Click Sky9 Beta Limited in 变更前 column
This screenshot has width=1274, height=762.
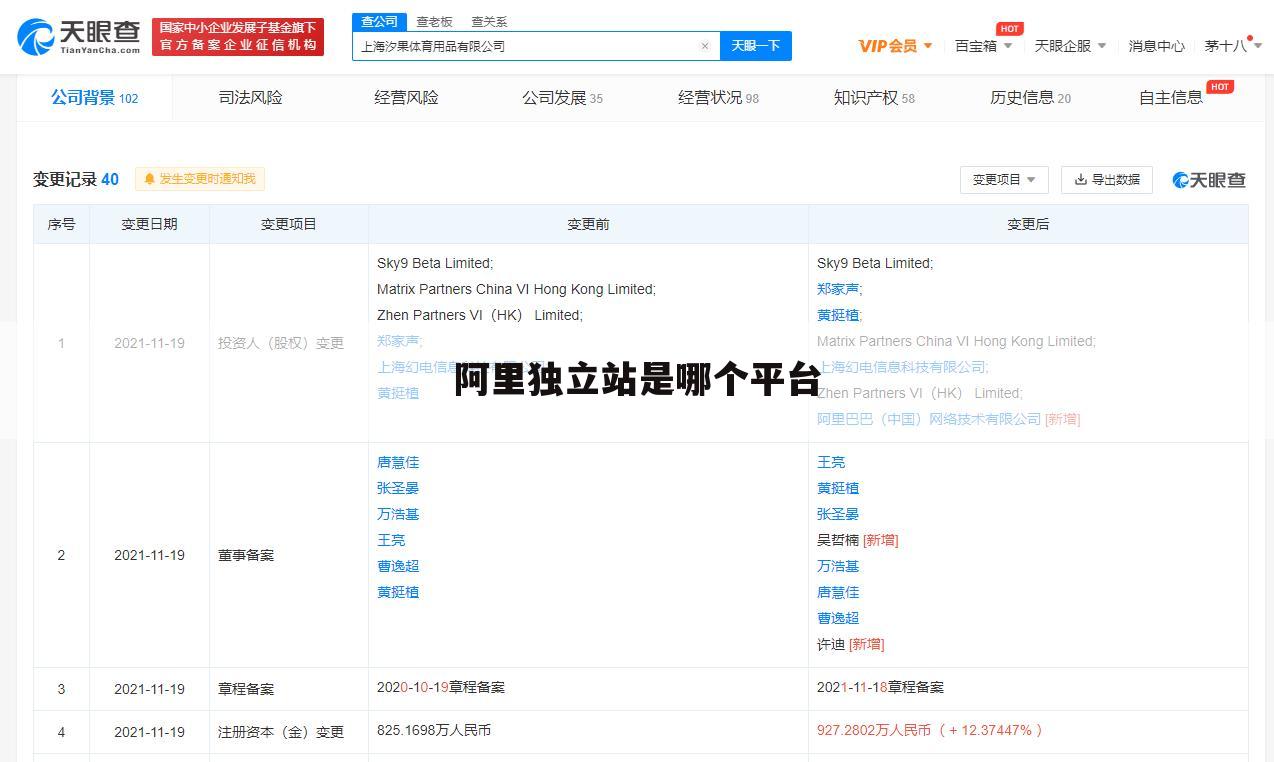coord(435,263)
